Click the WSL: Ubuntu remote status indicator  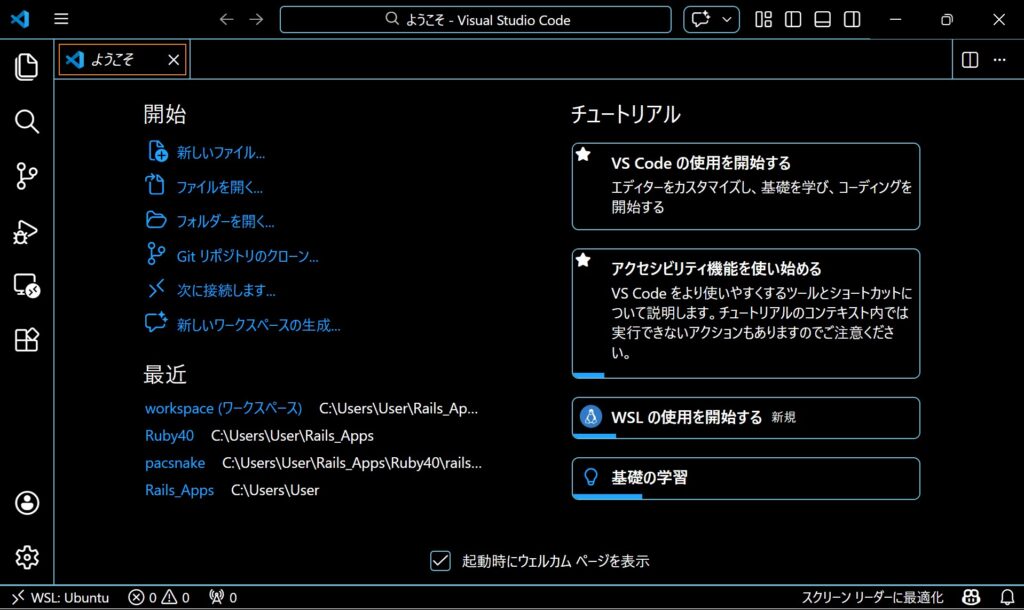60,597
